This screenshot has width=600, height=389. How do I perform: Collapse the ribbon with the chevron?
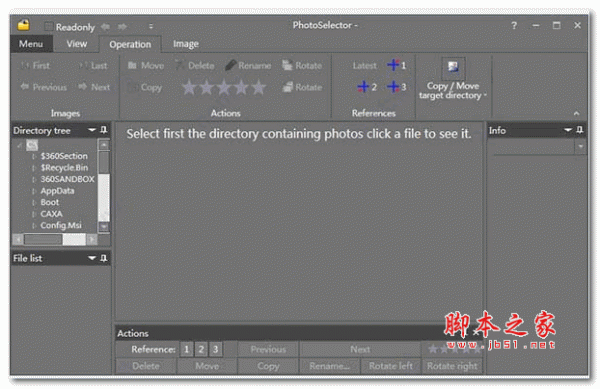[576, 113]
